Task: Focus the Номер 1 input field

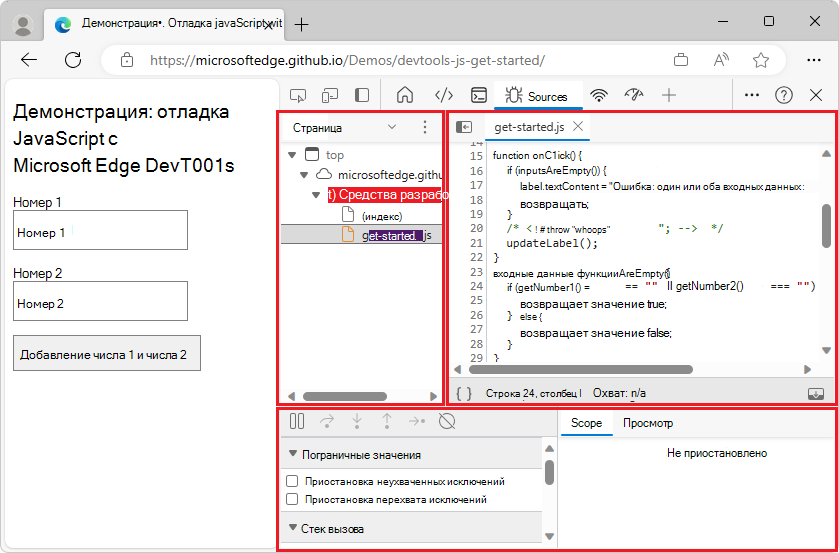Action: [101, 230]
